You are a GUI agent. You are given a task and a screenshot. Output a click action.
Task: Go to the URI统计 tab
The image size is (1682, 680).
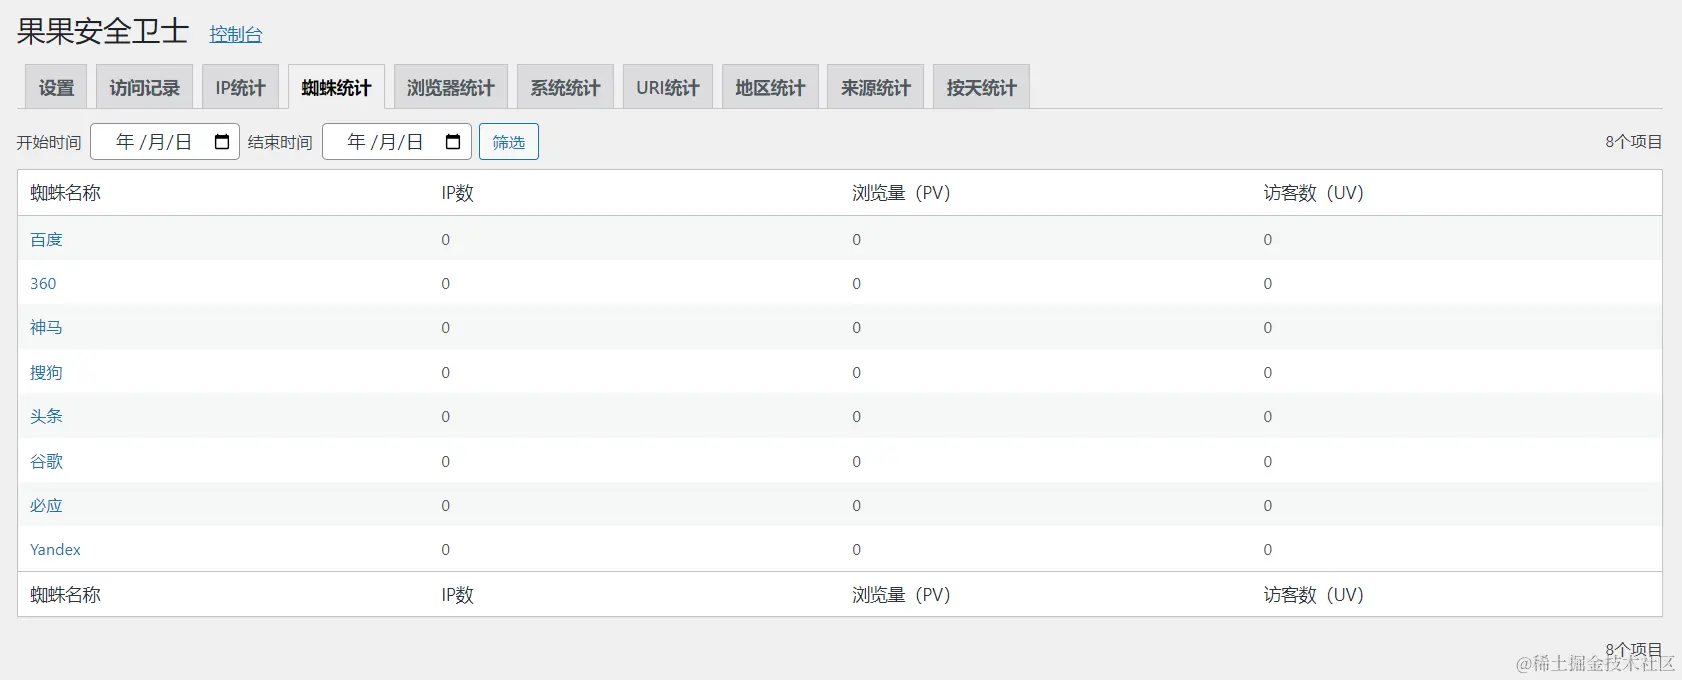pyautogui.click(x=668, y=87)
